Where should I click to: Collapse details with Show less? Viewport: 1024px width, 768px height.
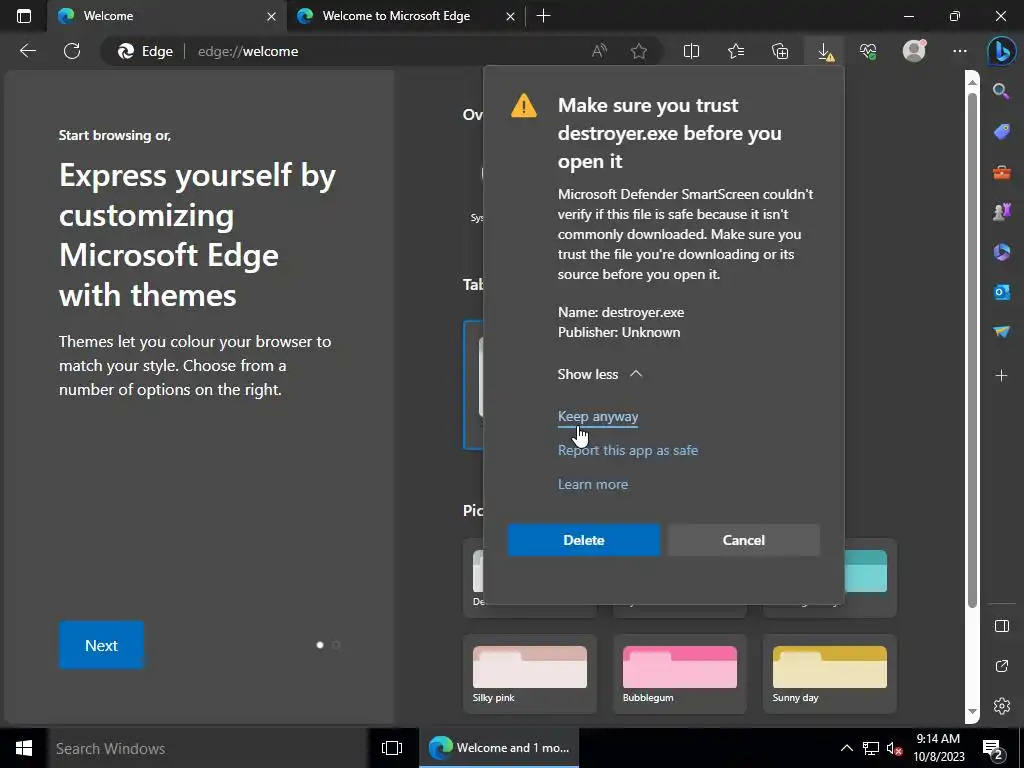[600, 374]
